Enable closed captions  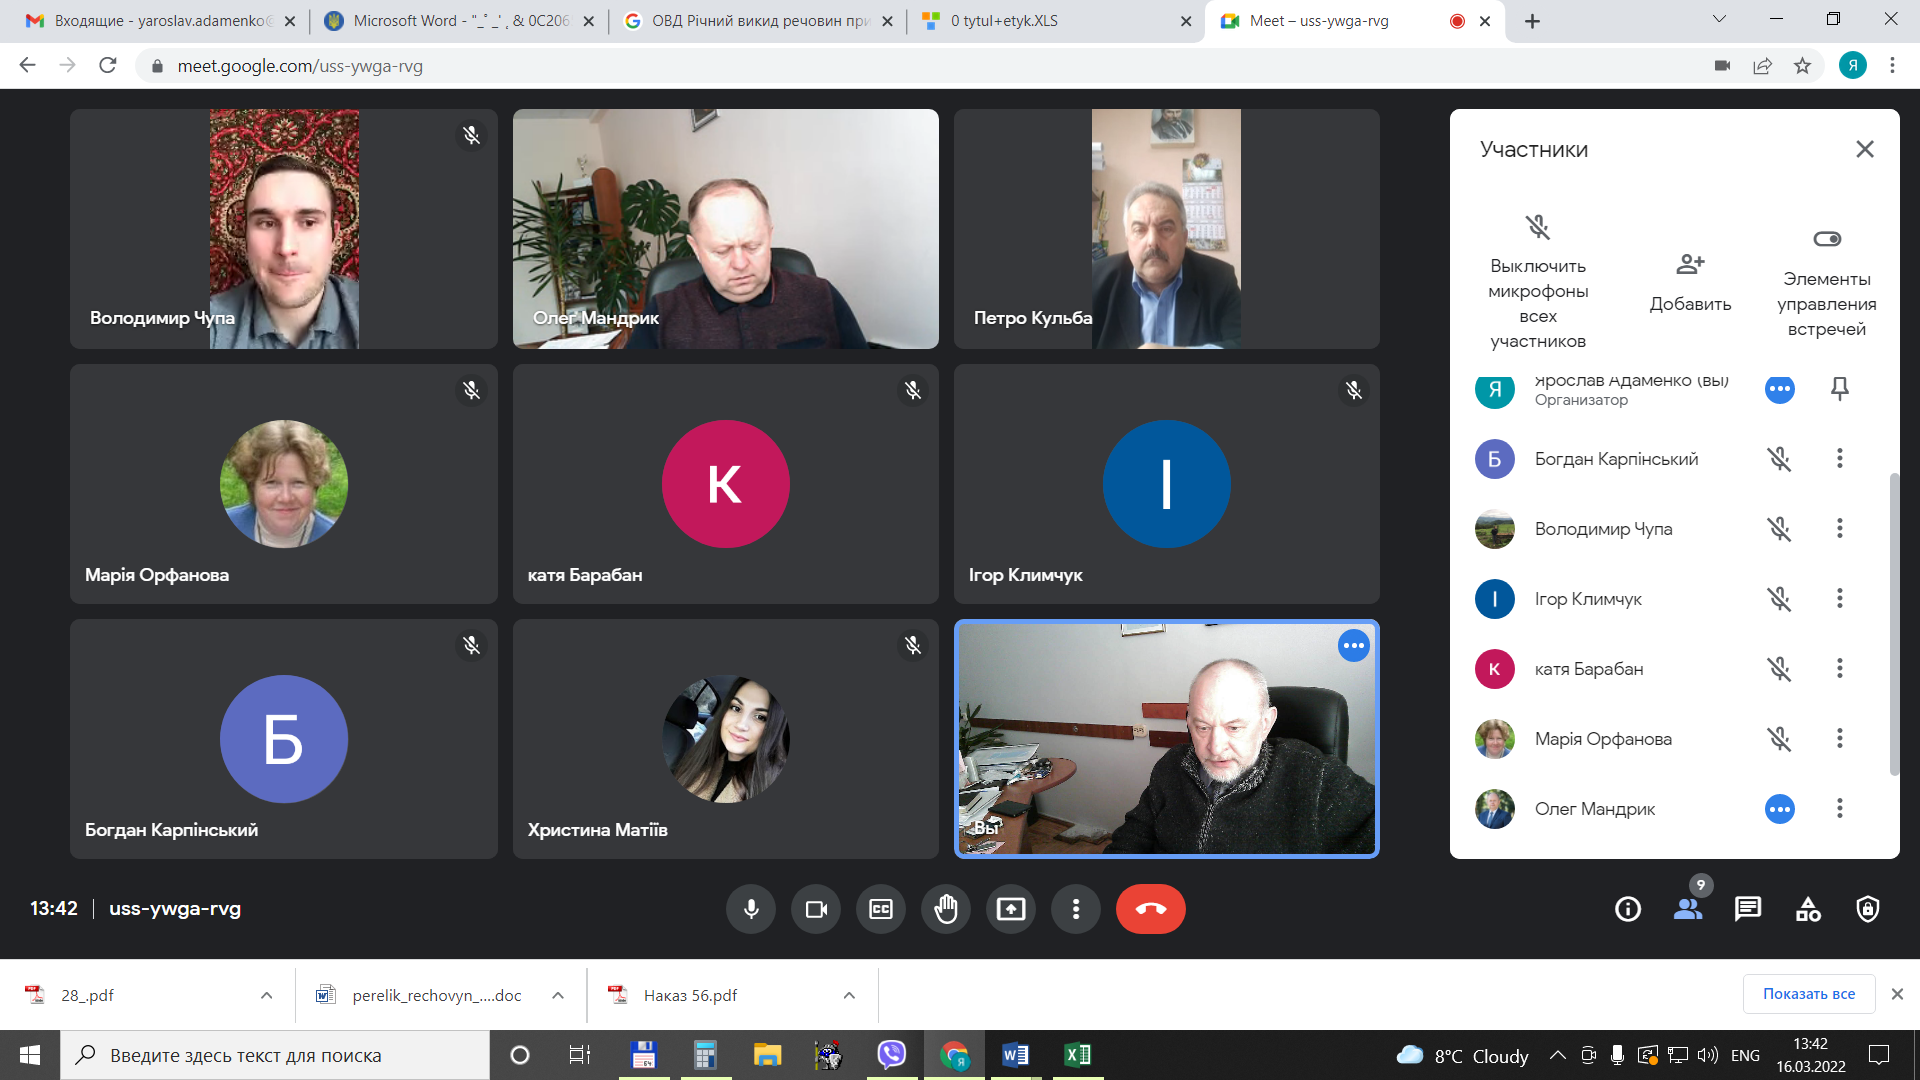click(x=881, y=909)
